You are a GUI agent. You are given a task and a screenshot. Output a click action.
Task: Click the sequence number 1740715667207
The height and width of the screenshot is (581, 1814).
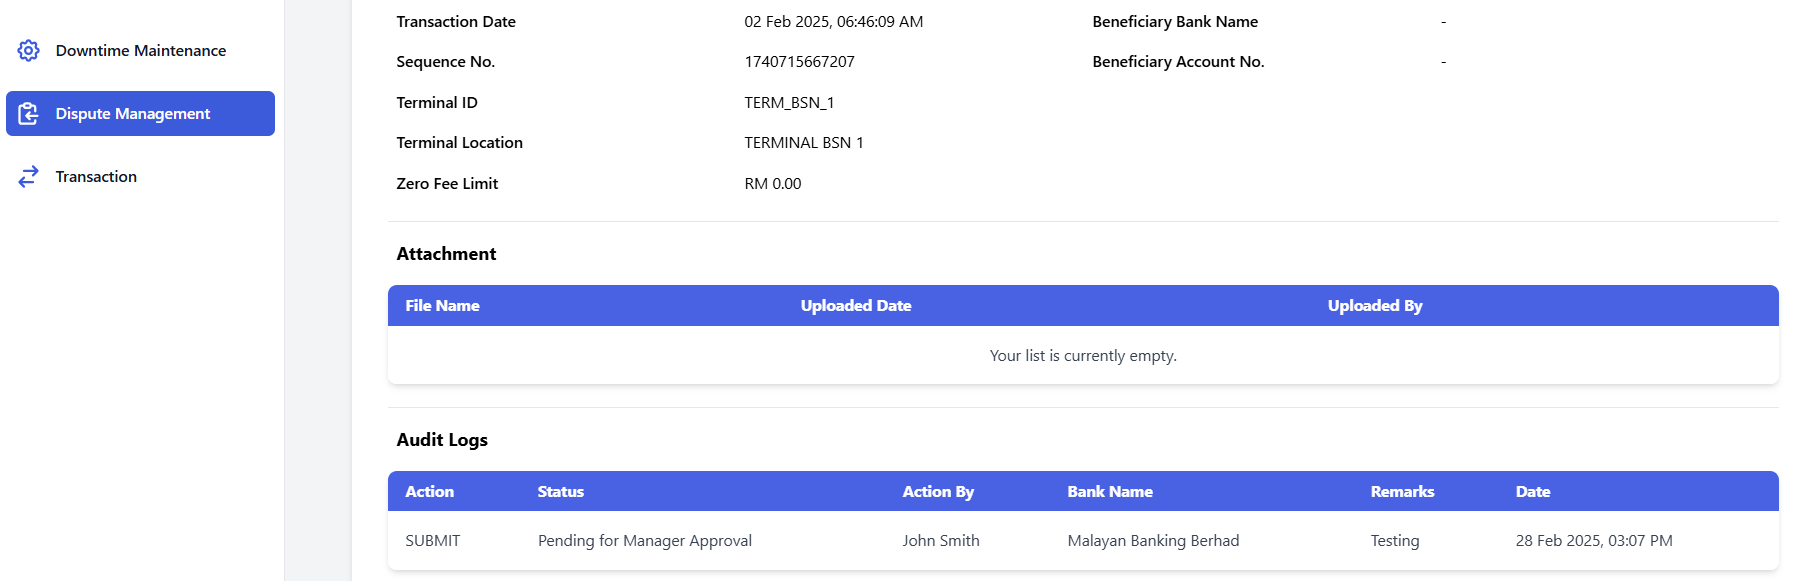799,61
